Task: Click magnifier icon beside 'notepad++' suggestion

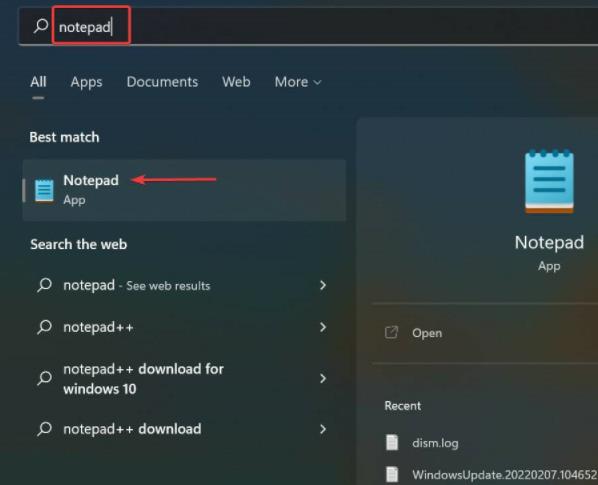Action: (x=45, y=327)
